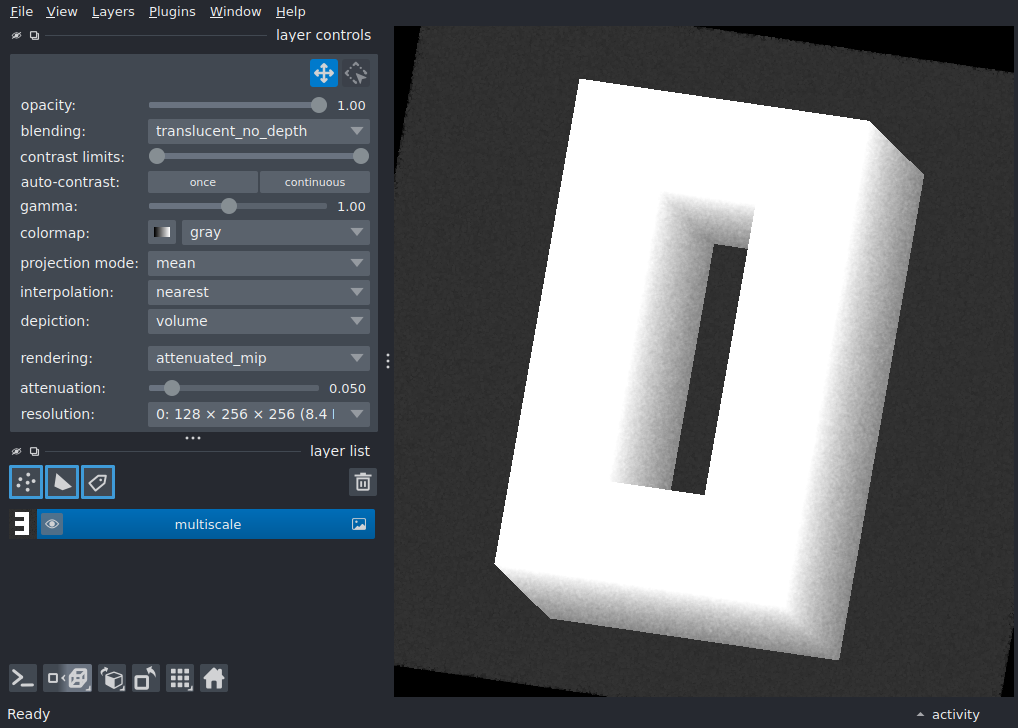Viewport: 1018px width, 728px height.
Task: Activate the pan/zoom mode button
Action: point(324,73)
